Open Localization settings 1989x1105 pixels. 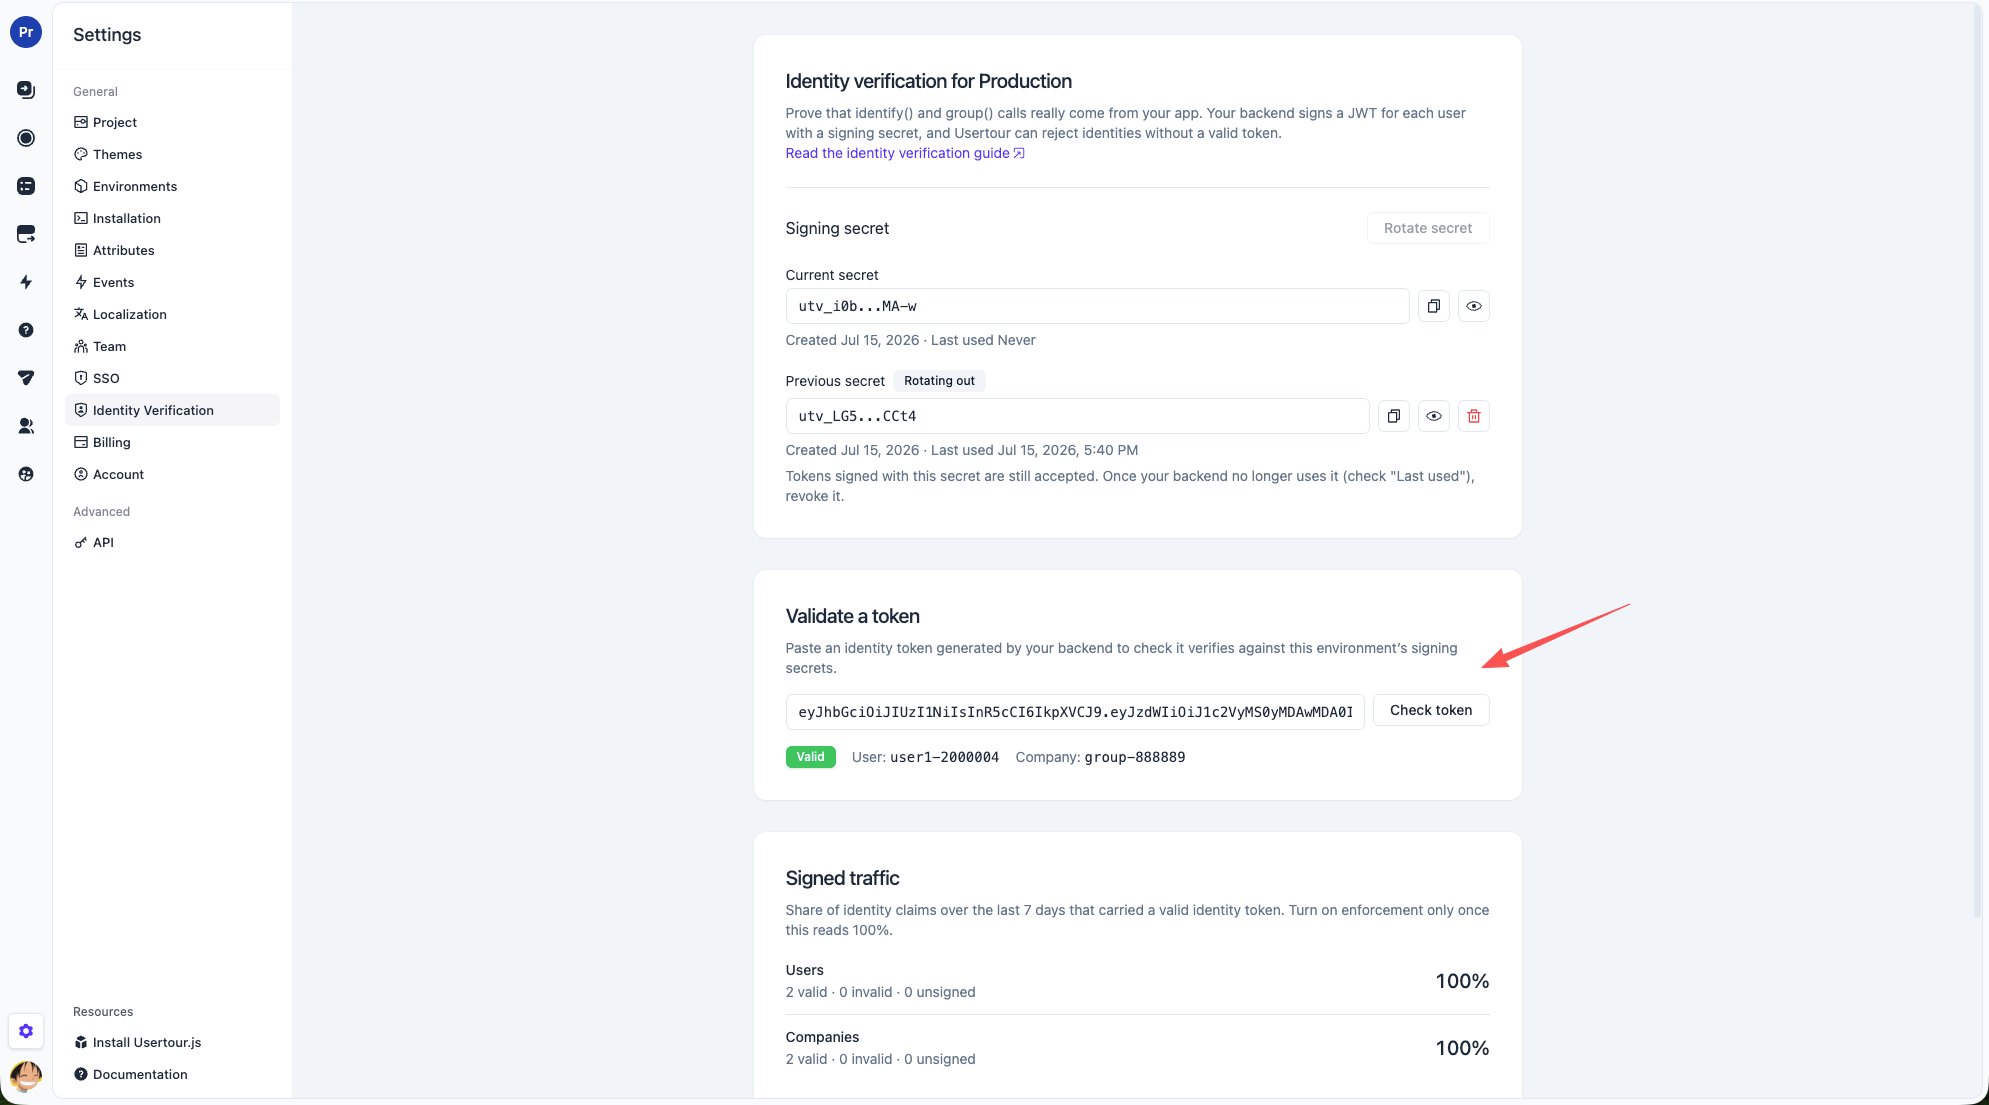click(x=172, y=314)
